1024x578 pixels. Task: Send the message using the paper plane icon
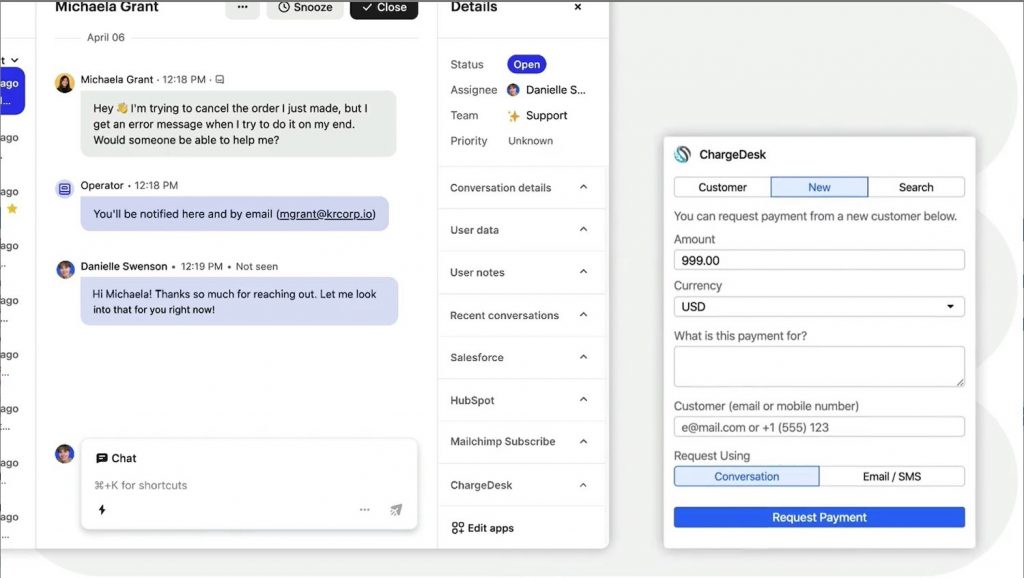[x=396, y=510]
